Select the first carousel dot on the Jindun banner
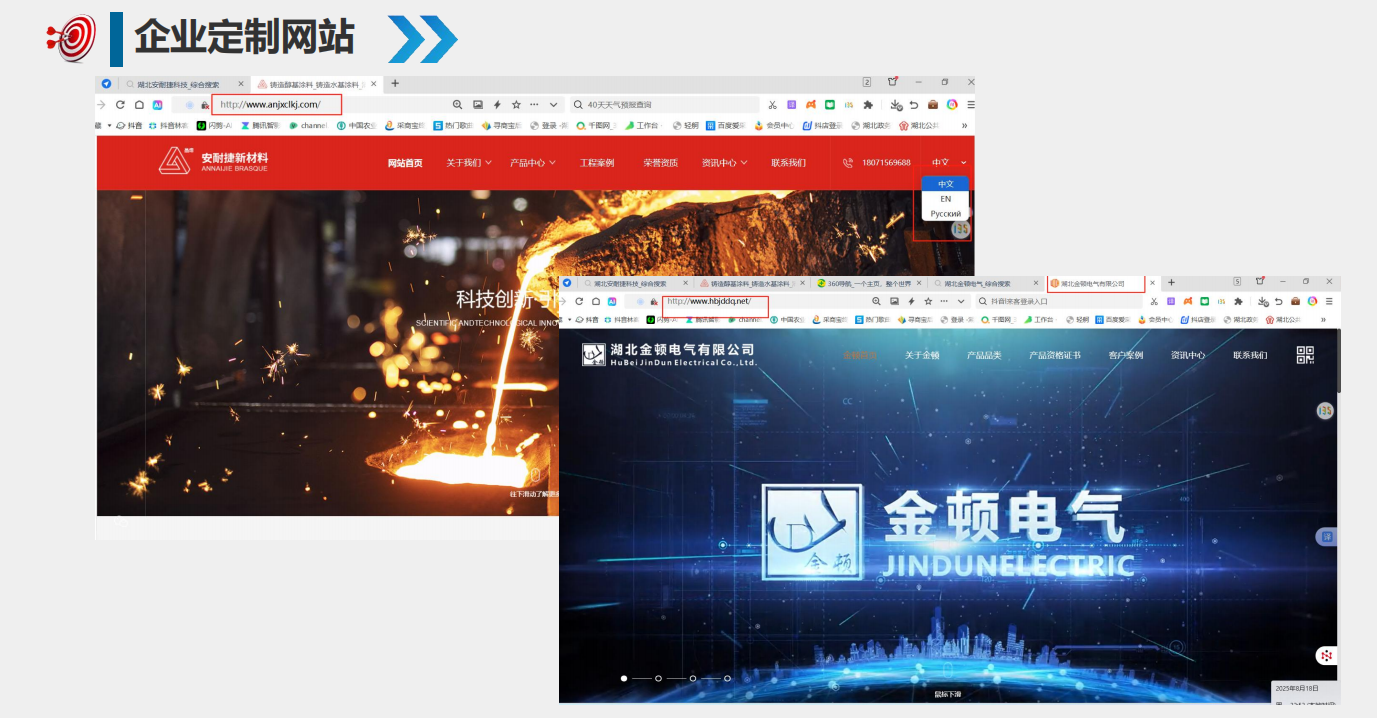This screenshot has height=718, width=1377. click(624, 678)
